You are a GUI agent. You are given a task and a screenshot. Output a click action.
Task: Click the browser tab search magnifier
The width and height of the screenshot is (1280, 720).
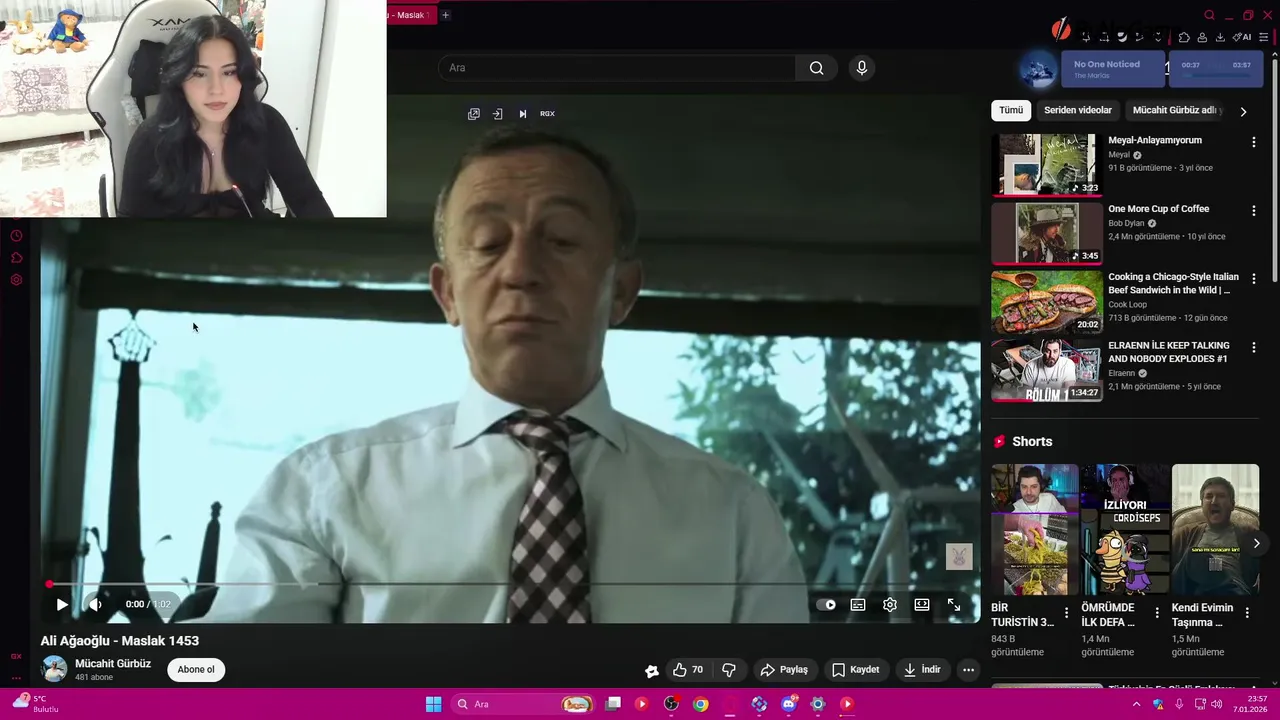click(x=1209, y=15)
